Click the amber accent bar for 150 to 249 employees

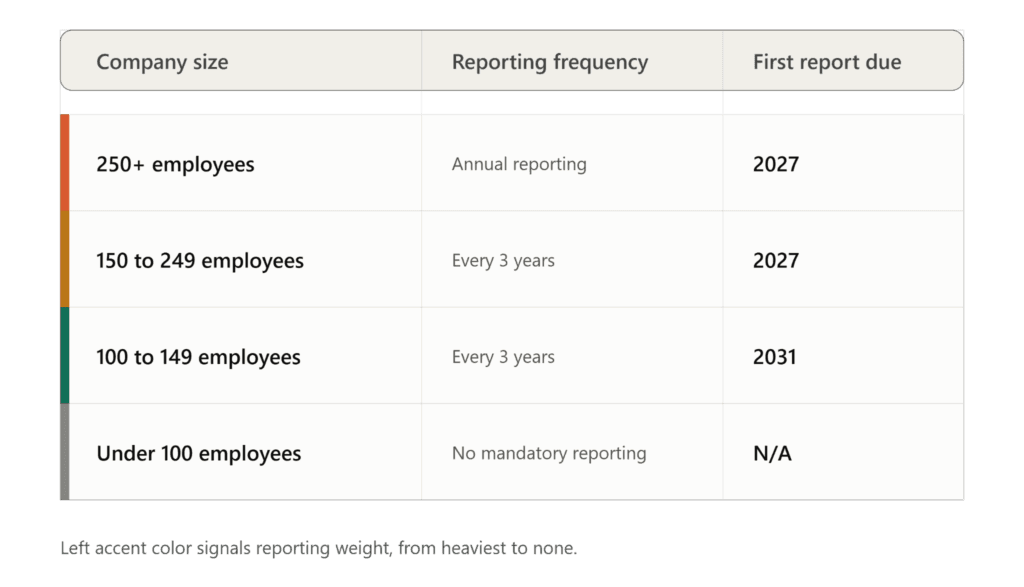65,259
